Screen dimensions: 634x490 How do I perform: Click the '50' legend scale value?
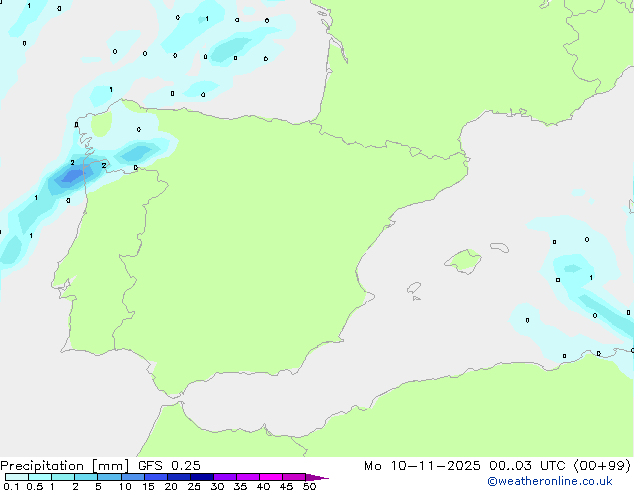(x=309, y=486)
